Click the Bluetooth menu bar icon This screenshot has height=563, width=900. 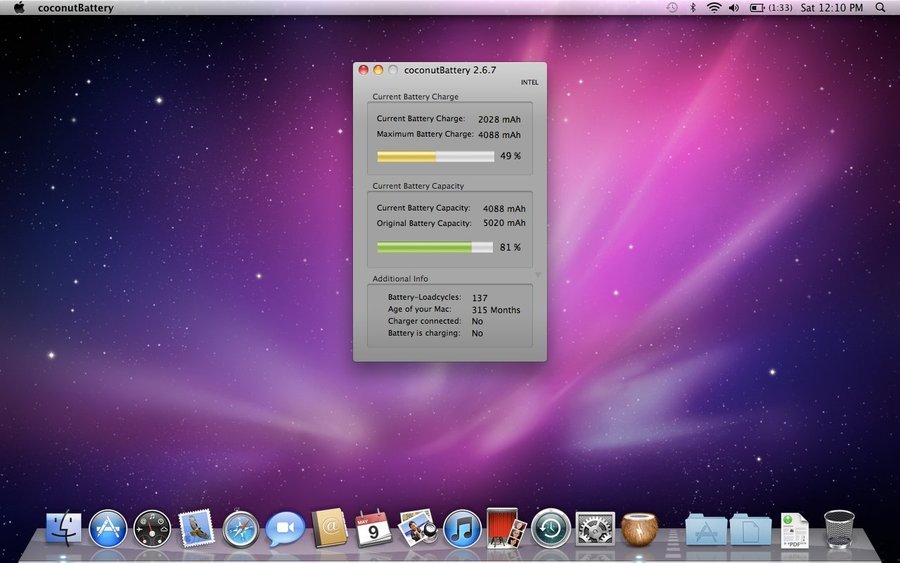(693, 7)
